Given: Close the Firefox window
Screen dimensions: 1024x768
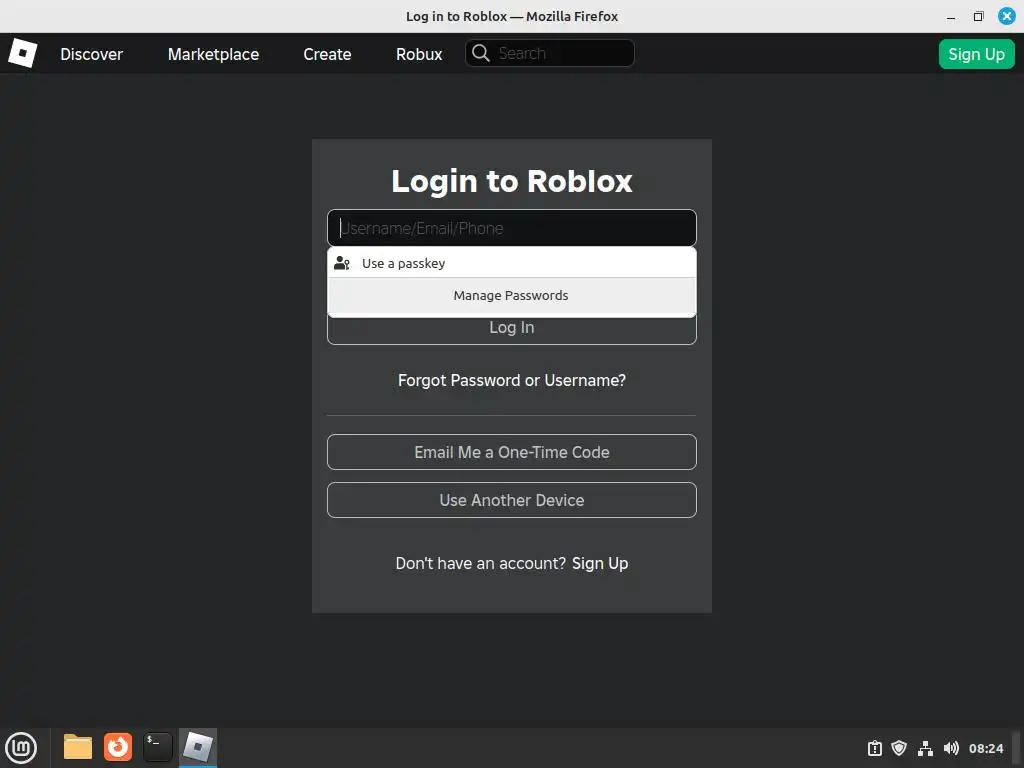Looking at the screenshot, I should coord(1007,16).
